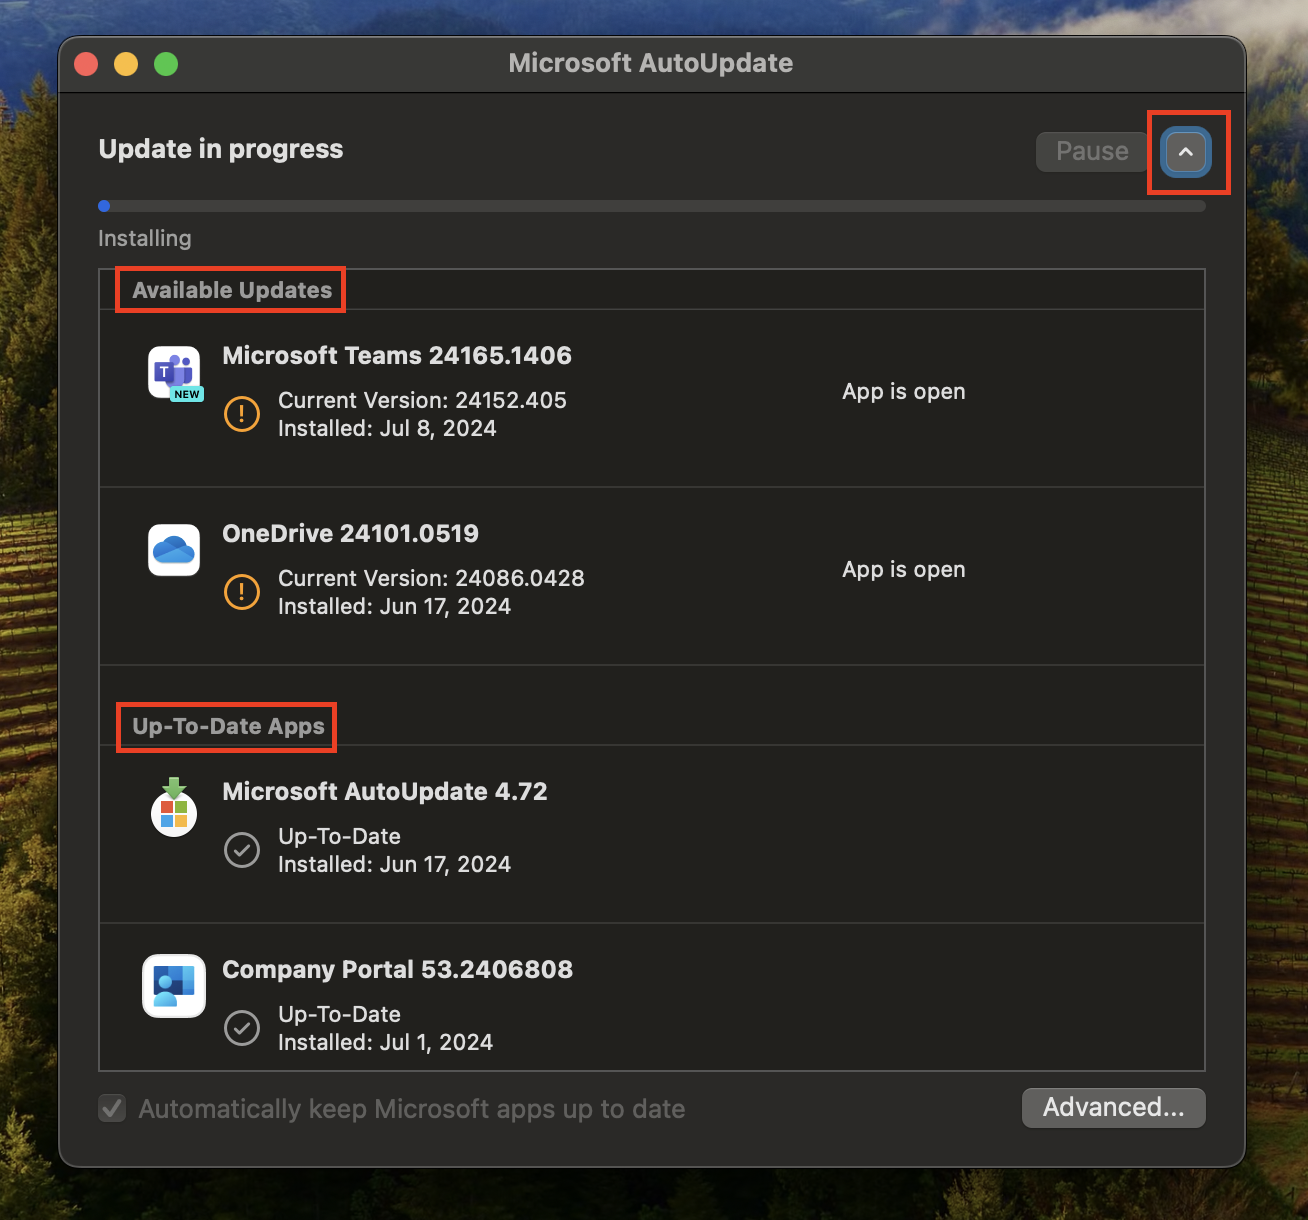This screenshot has height=1220, width=1308.
Task: Collapse the update list with the chevron button
Action: tap(1186, 152)
